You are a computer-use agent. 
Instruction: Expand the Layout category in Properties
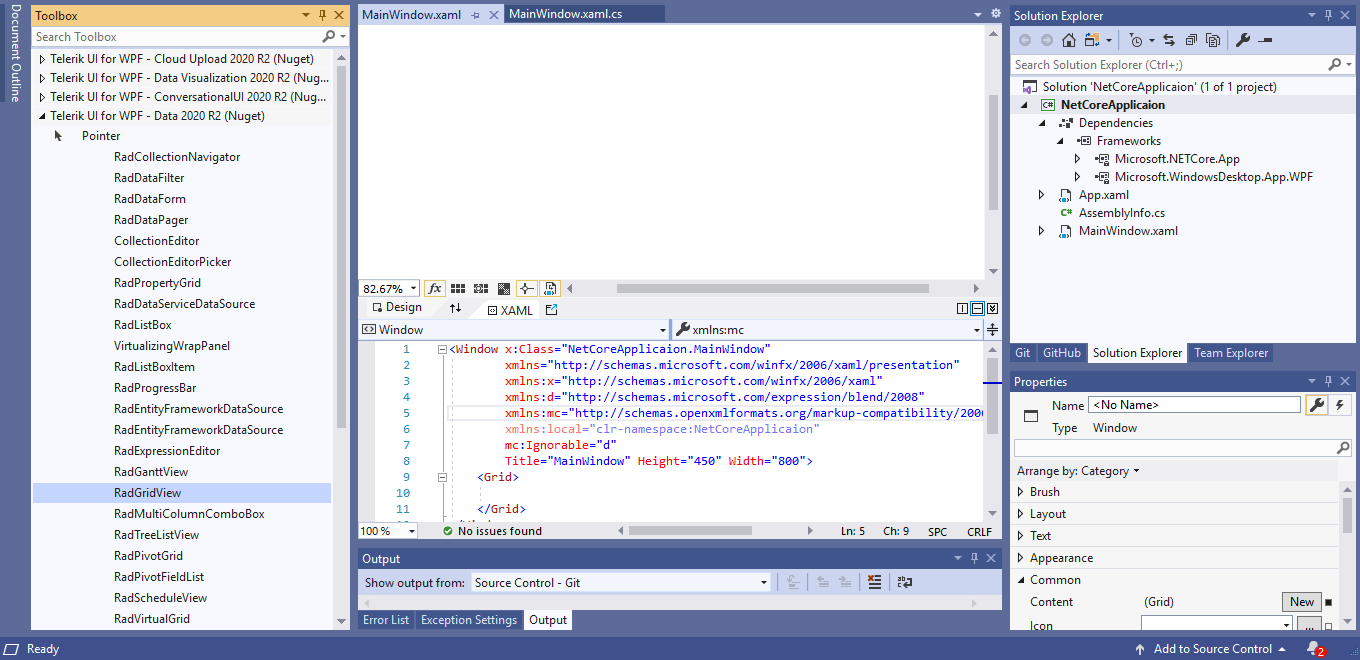point(1020,514)
